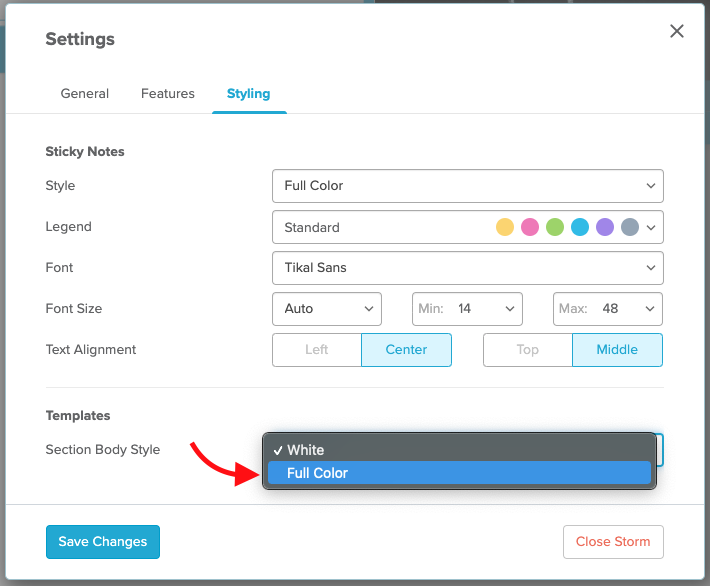Open the Min font size dropdown
The height and width of the screenshot is (586, 710).
tap(467, 309)
